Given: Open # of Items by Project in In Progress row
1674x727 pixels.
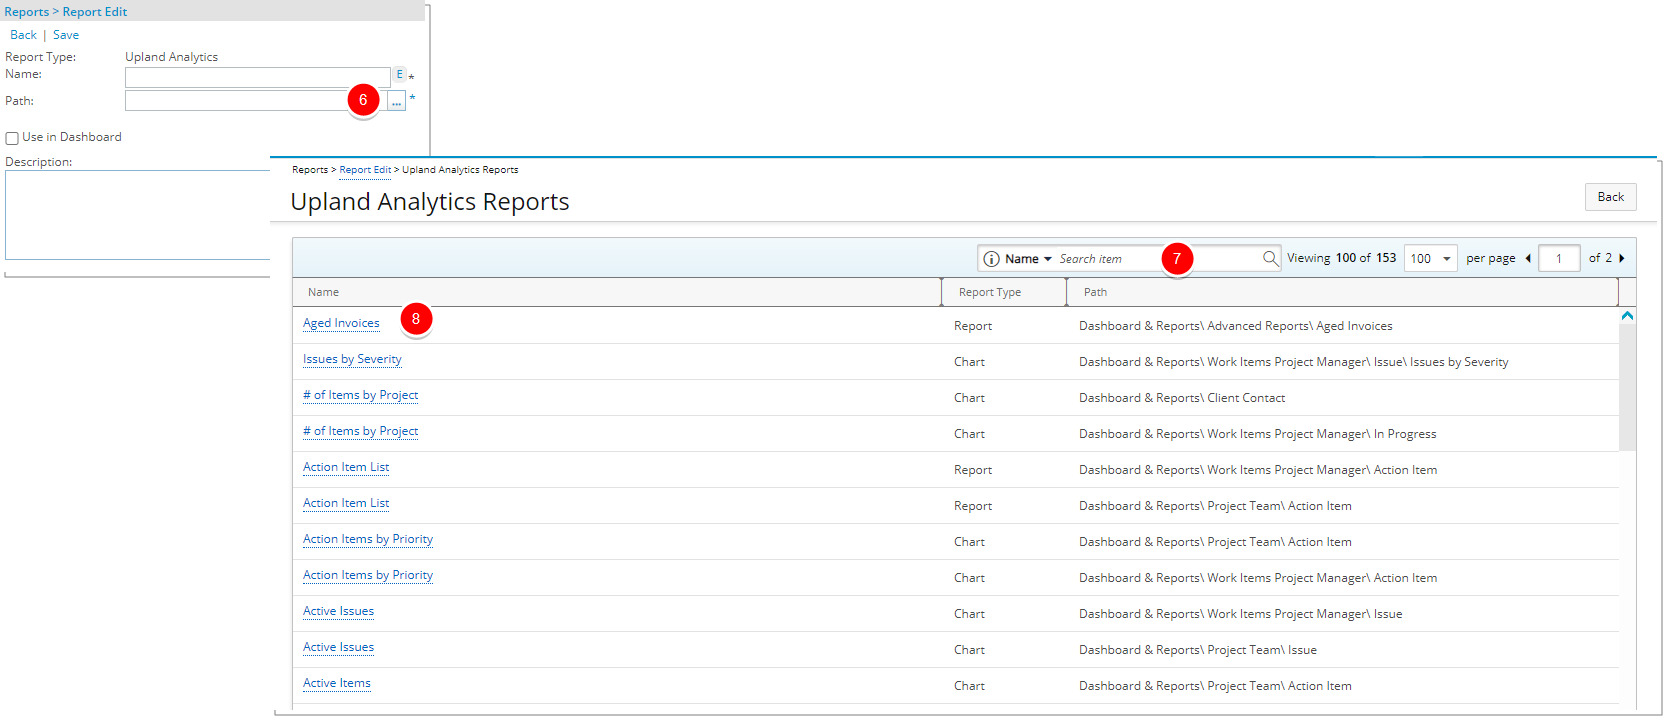Looking at the screenshot, I should point(360,431).
